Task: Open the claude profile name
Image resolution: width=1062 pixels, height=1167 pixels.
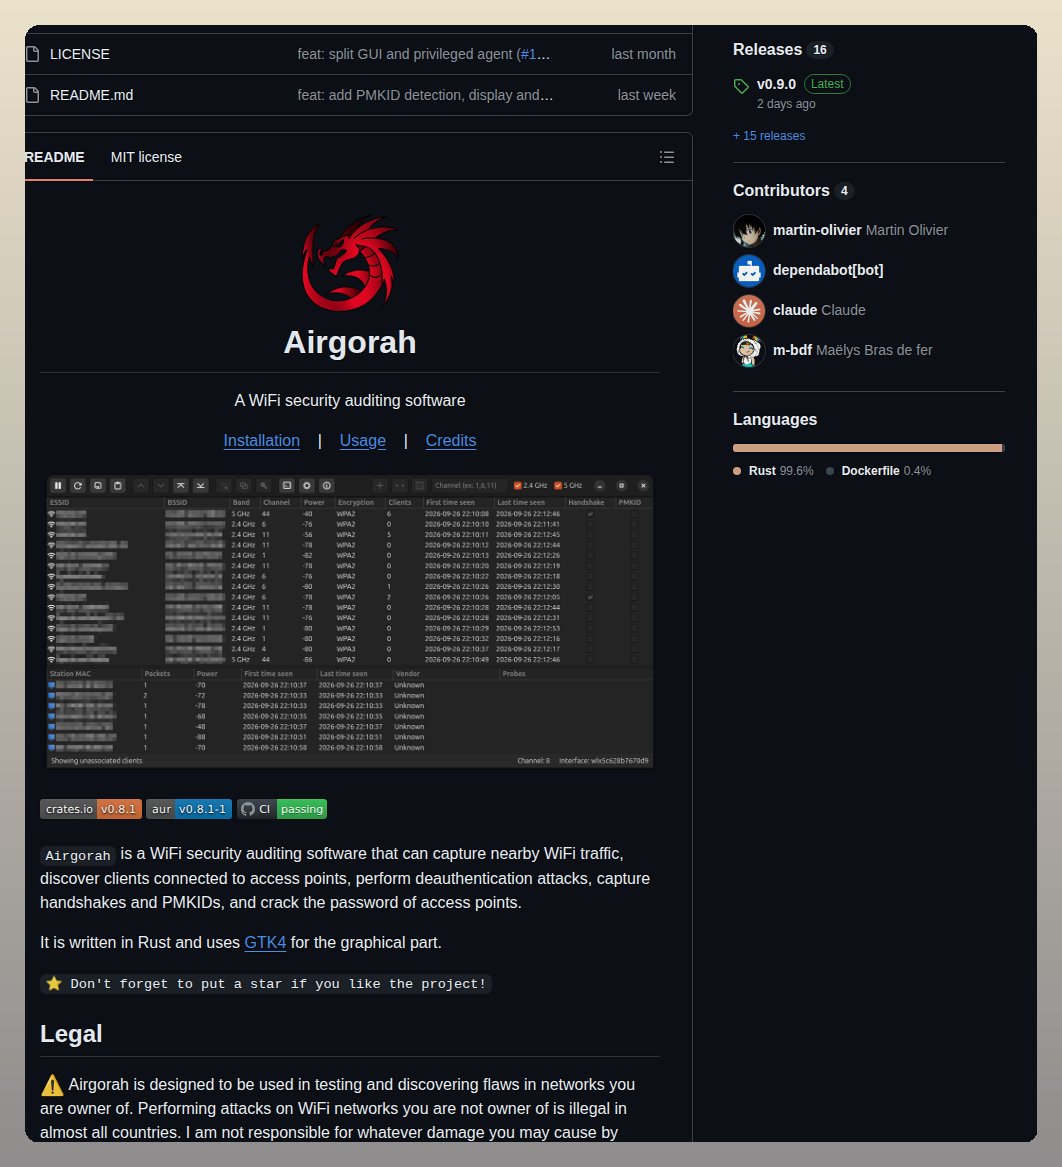Action: (x=795, y=310)
